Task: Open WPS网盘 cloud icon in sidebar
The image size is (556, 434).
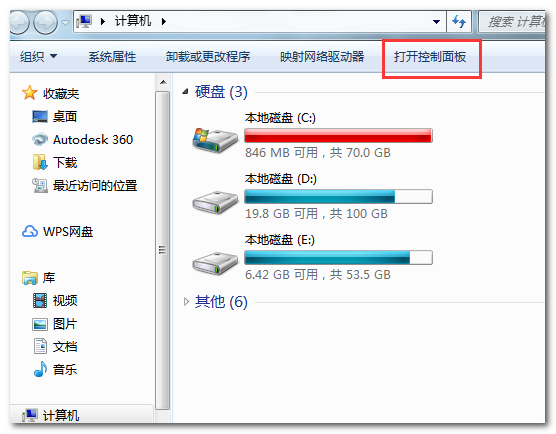Action: click(x=30, y=232)
